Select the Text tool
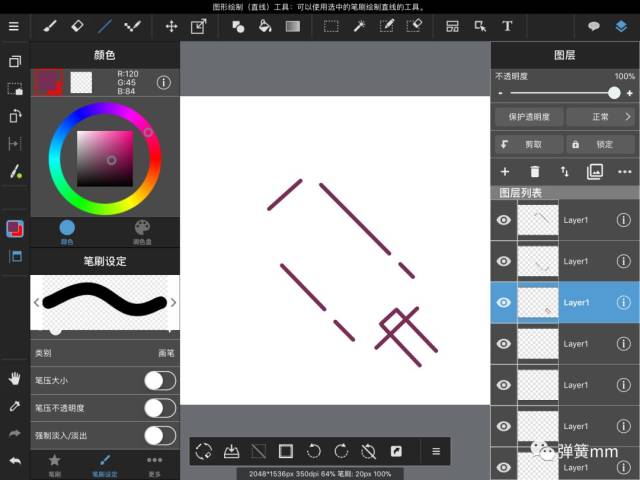640x480 pixels. pos(507,27)
